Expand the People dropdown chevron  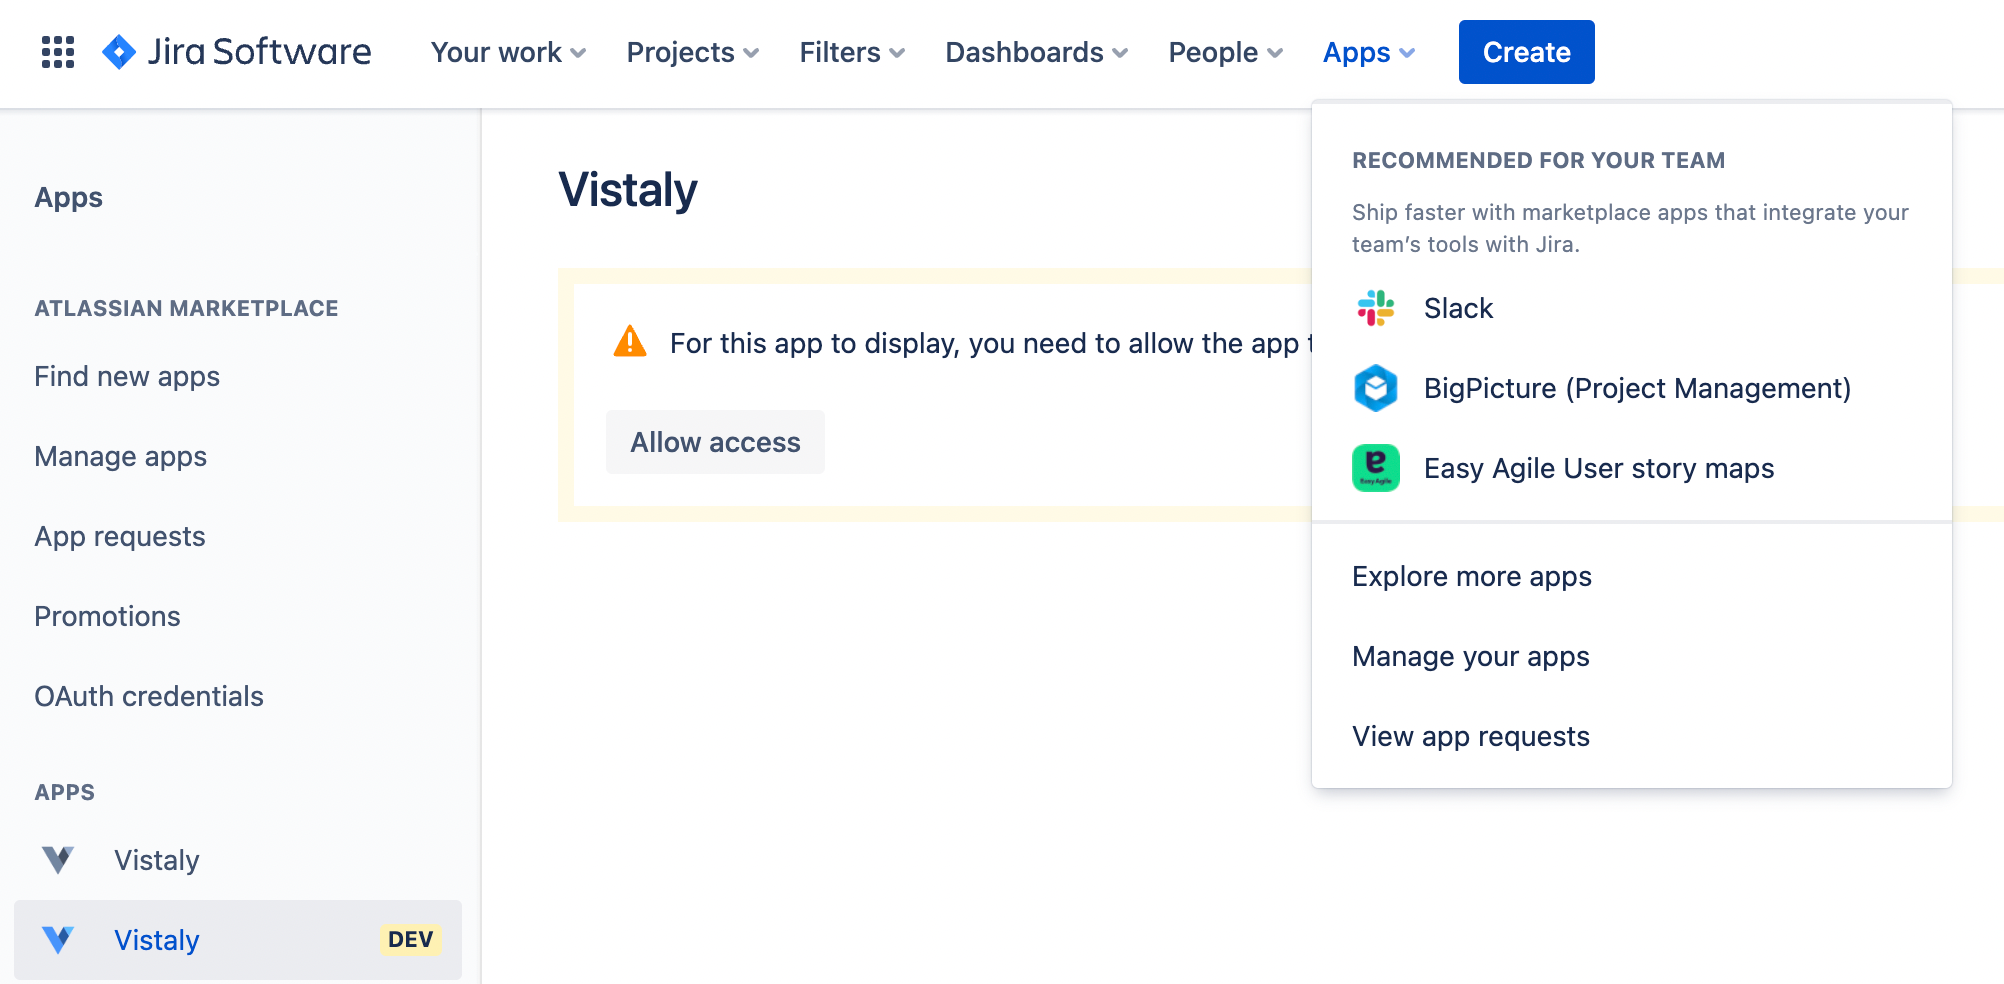click(x=1275, y=53)
